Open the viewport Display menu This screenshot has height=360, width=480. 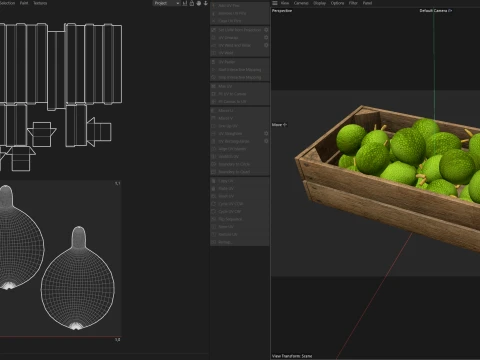319,3
